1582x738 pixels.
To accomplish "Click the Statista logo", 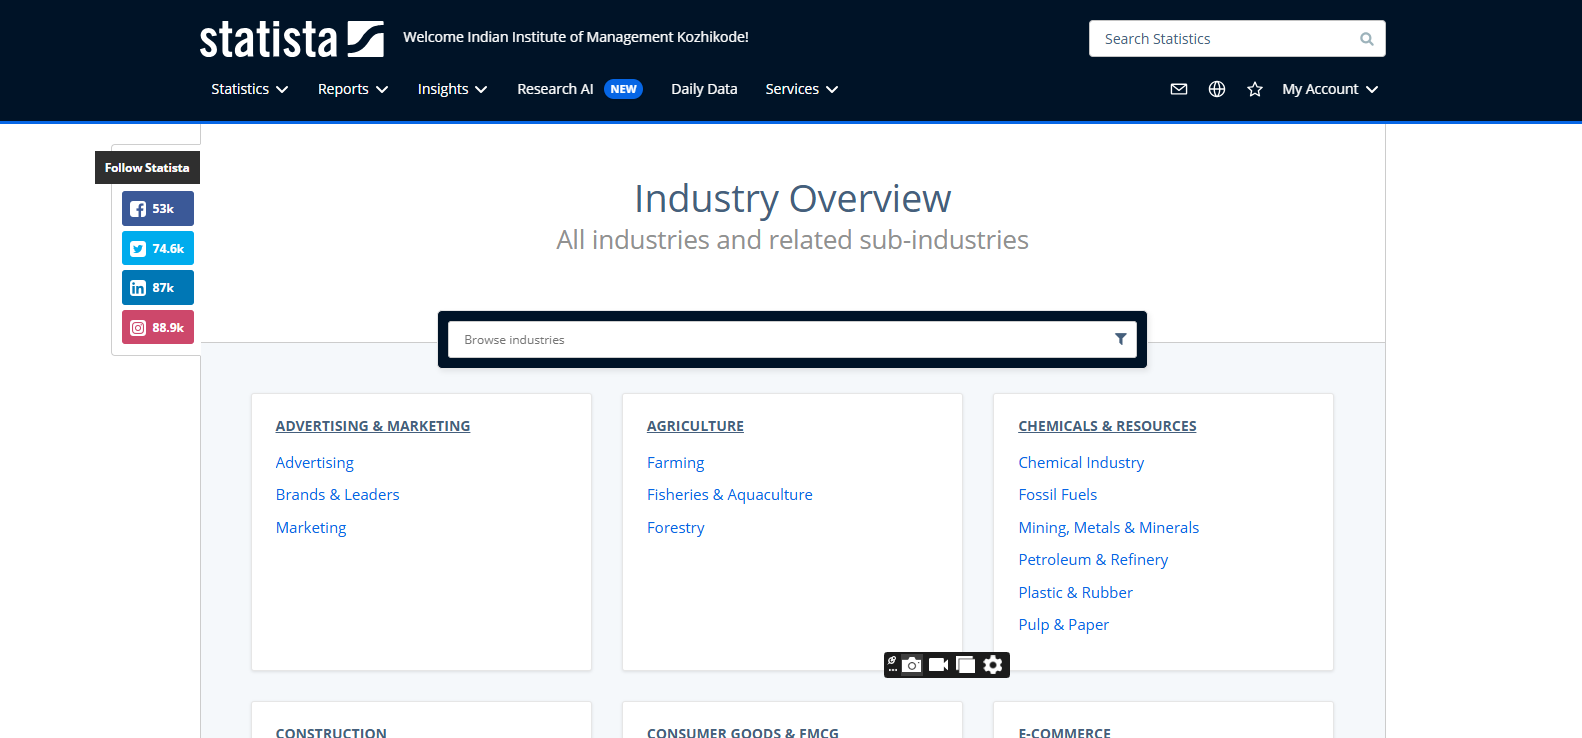I will [291, 39].
